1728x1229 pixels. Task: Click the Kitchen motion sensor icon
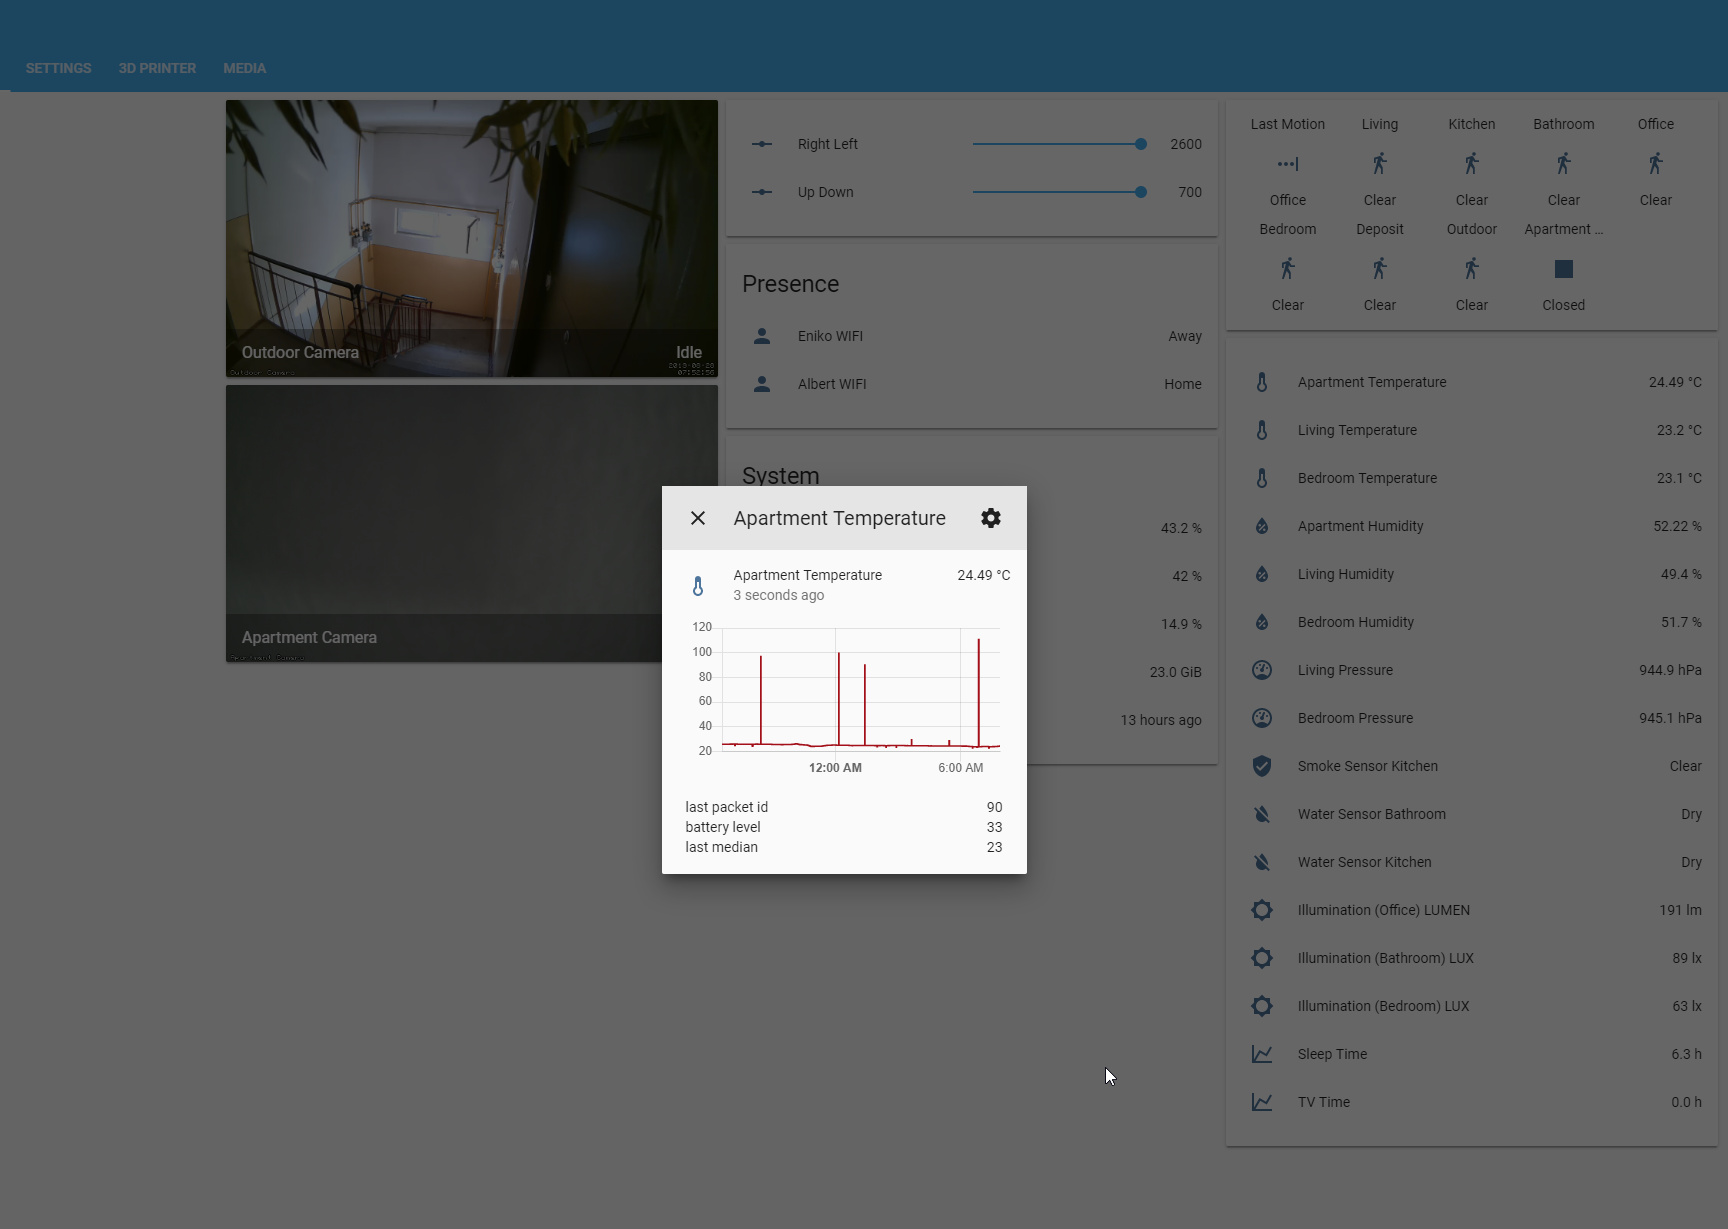(1471, 164)
